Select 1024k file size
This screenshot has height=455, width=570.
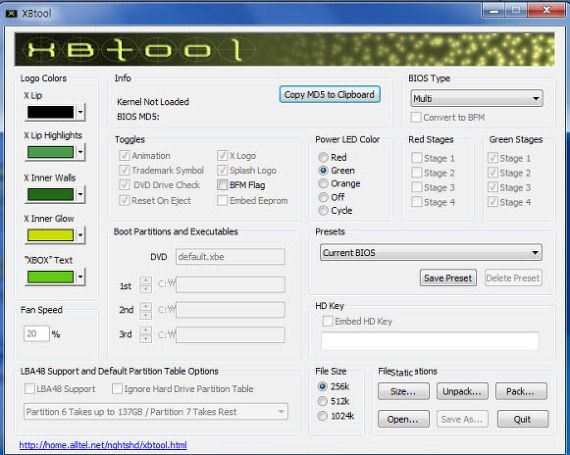[x=322, y=416]
